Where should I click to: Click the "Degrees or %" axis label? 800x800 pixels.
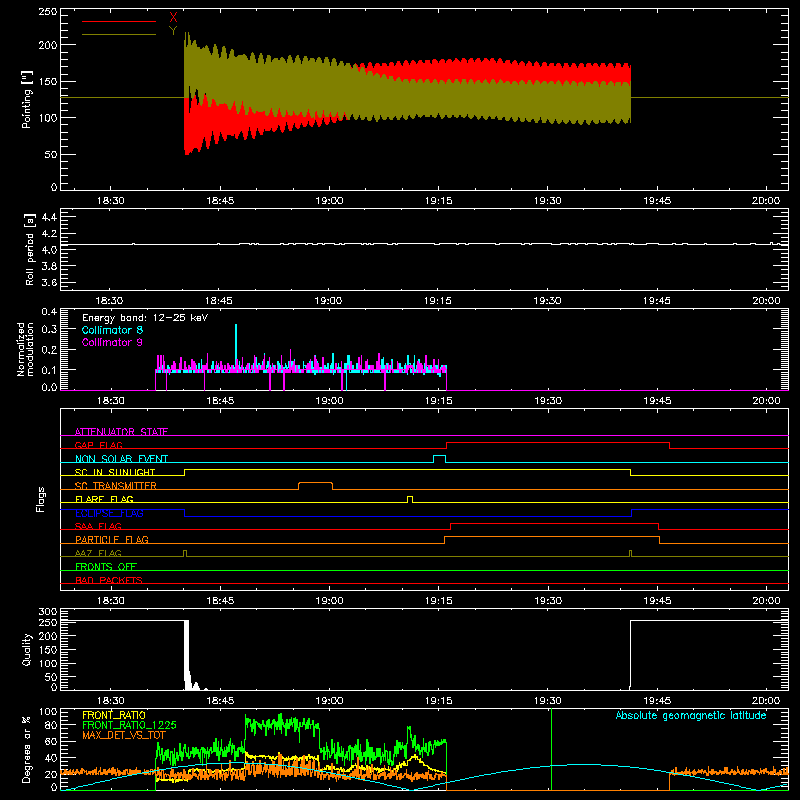tap(27, 749)
